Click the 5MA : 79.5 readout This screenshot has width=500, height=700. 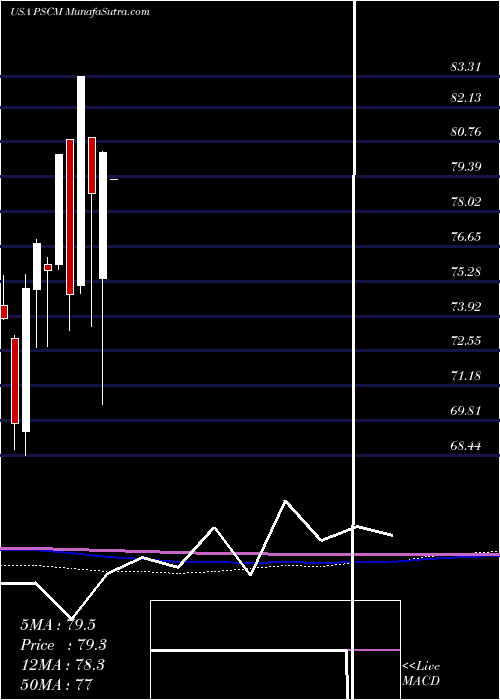tap(58, 625)
